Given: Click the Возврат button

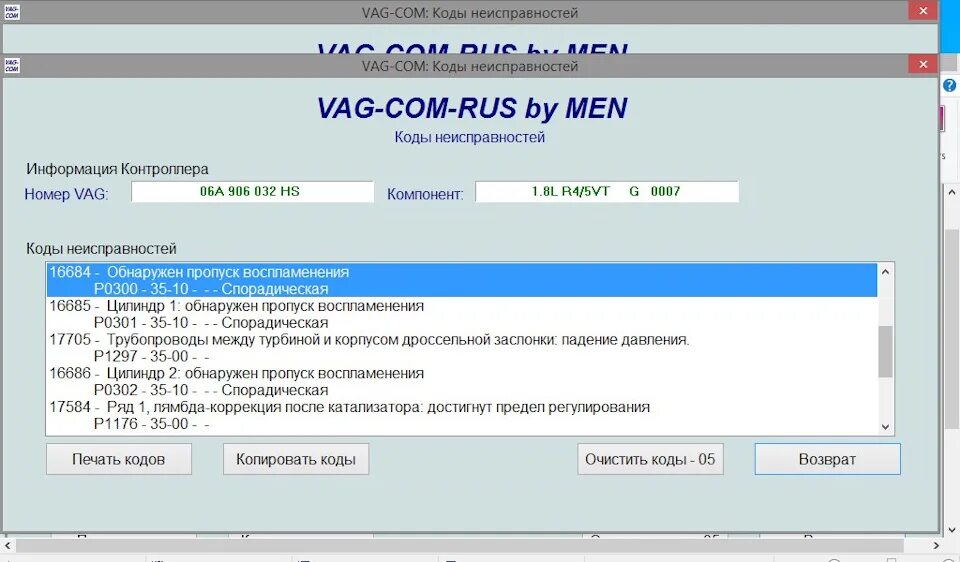Looking at the screenshot, I should pyautogui.click(x=827, y=459).
